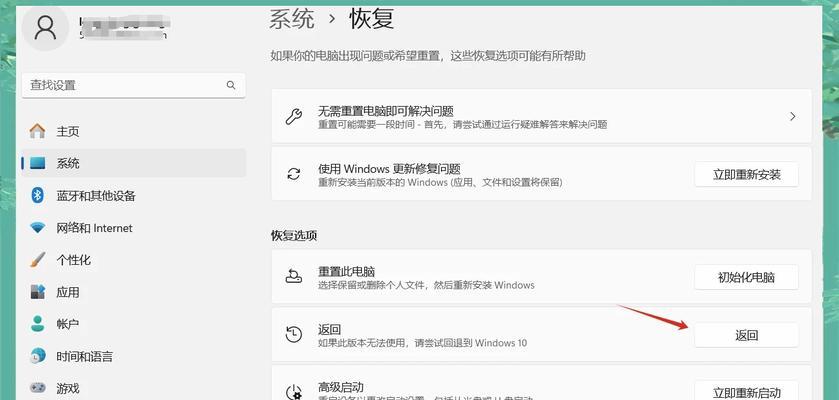The image size is (839, 400).
Task: Expand 无需重置电脑即可解决问题 chevron arrow
Action: [x=792, y=116]
